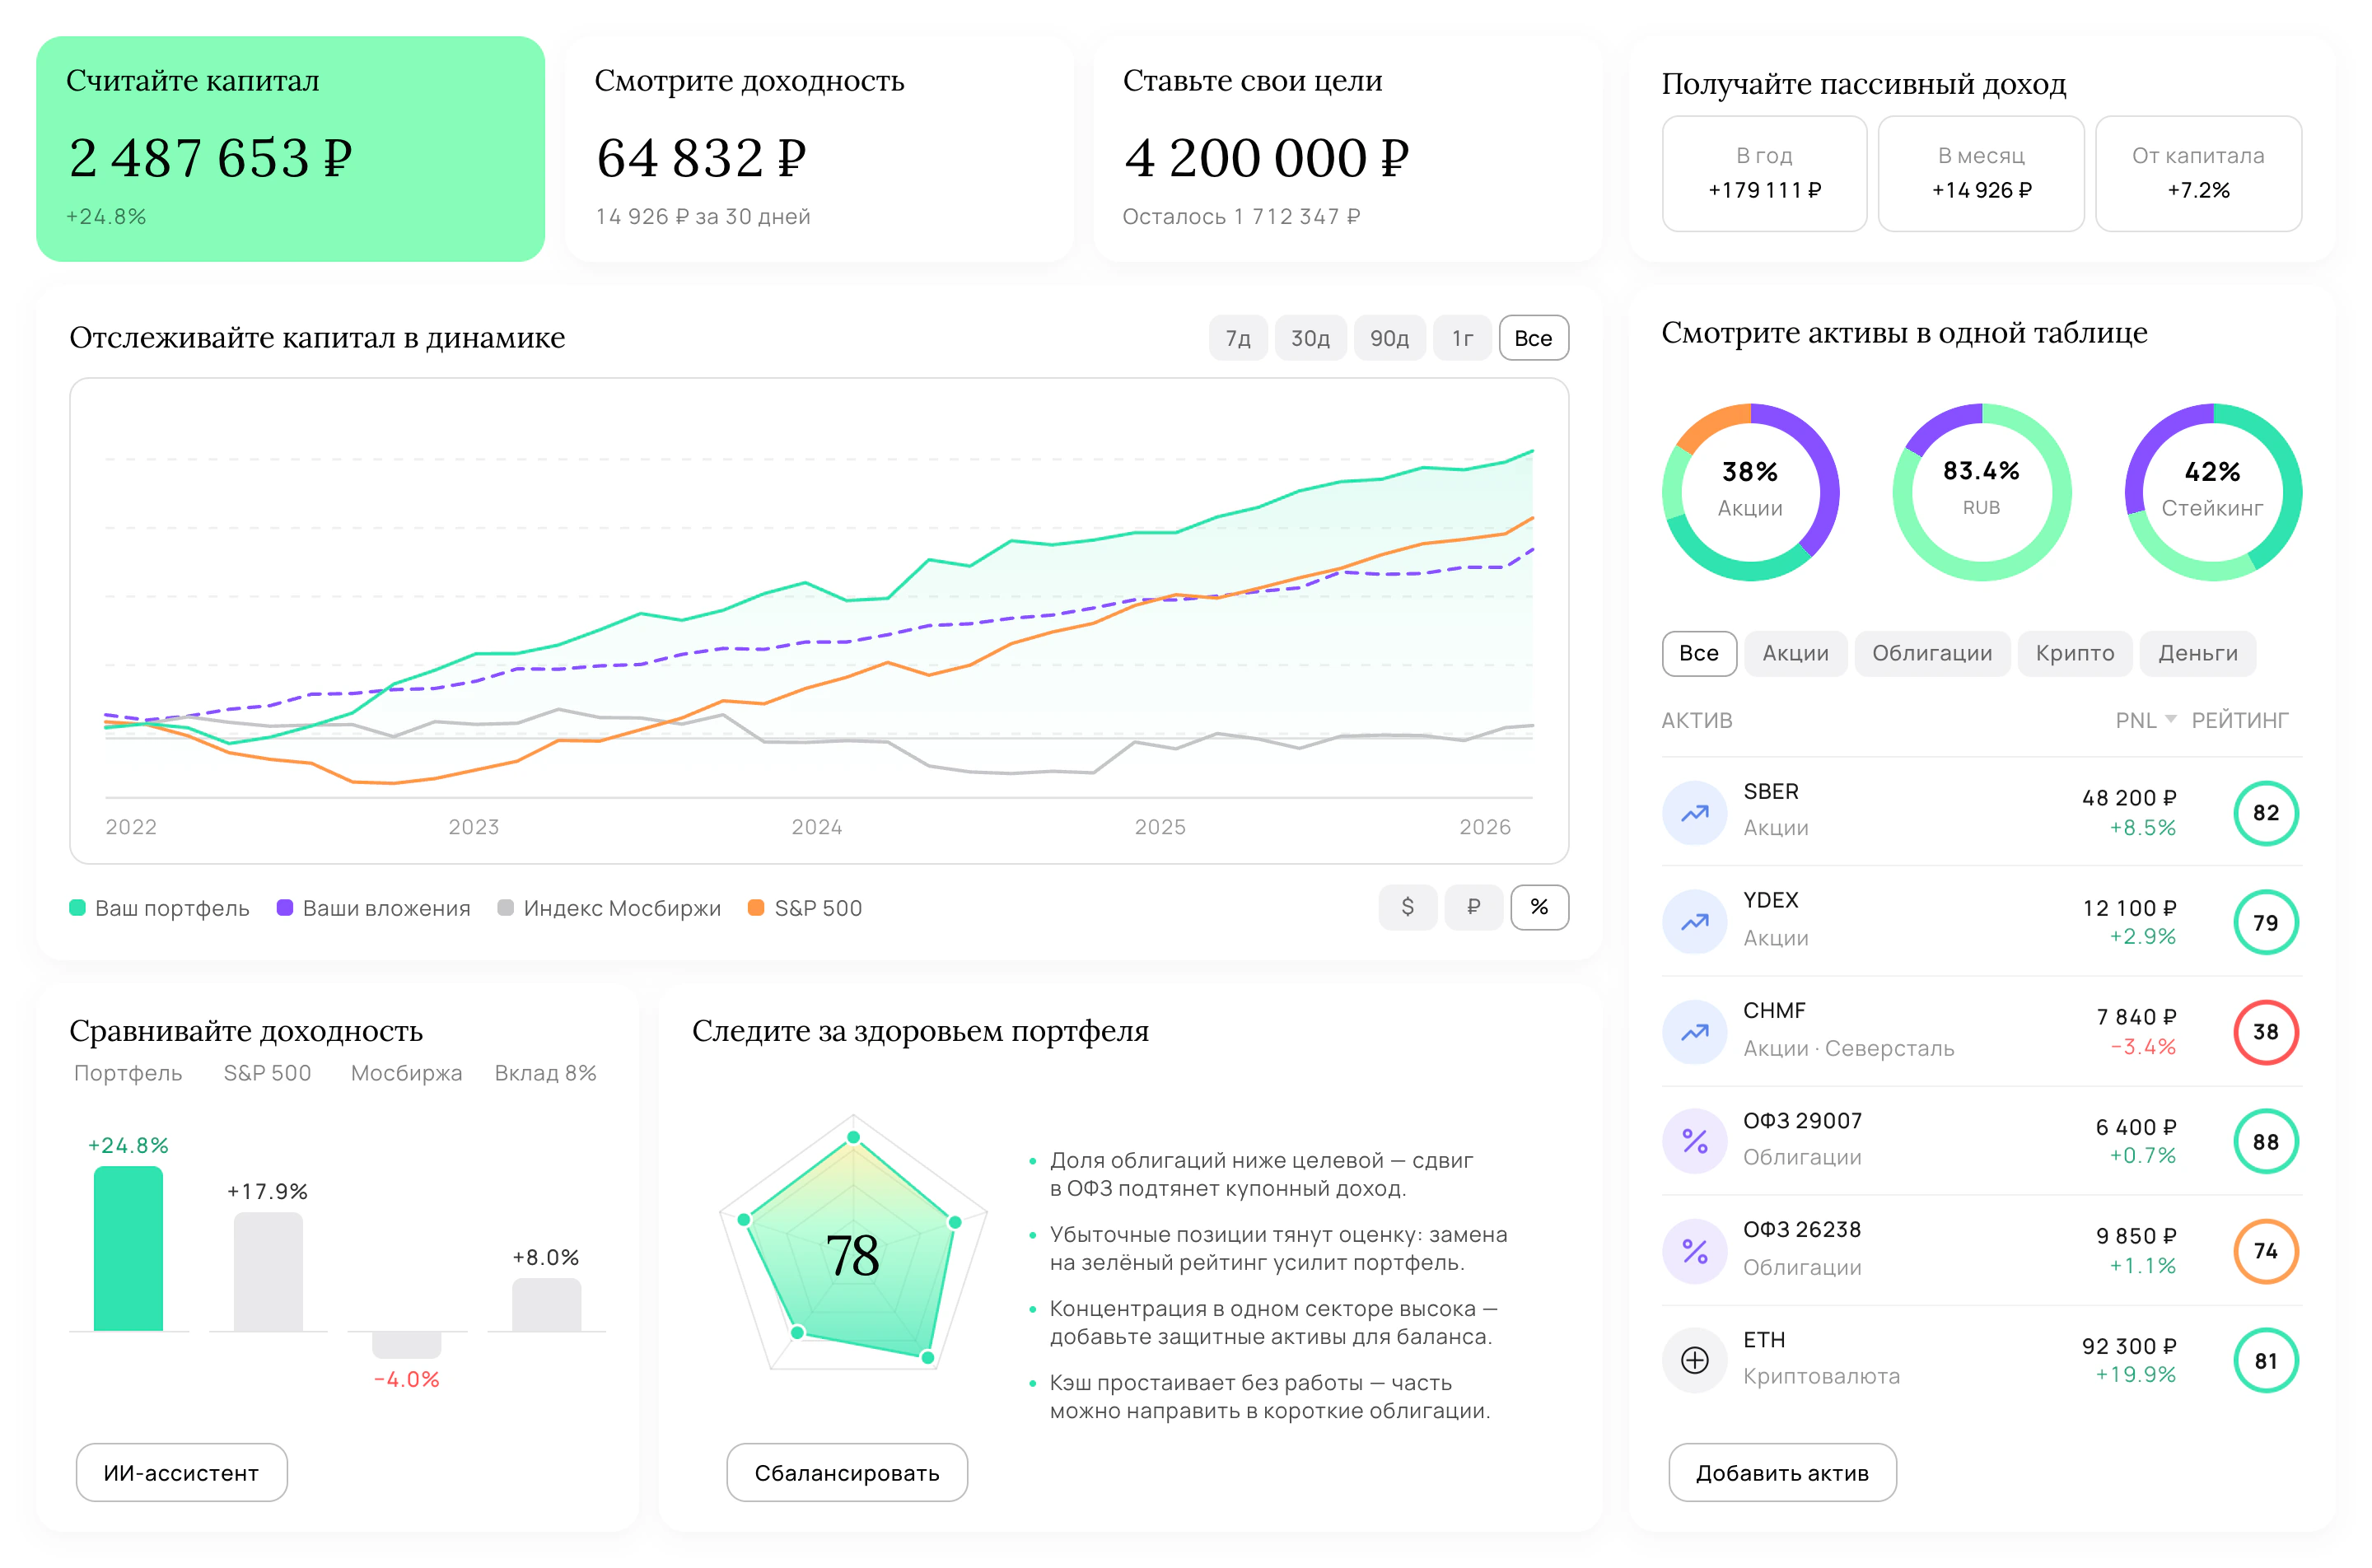Select the 30д time range
2372x1568 pixels.
[1310, 338]
